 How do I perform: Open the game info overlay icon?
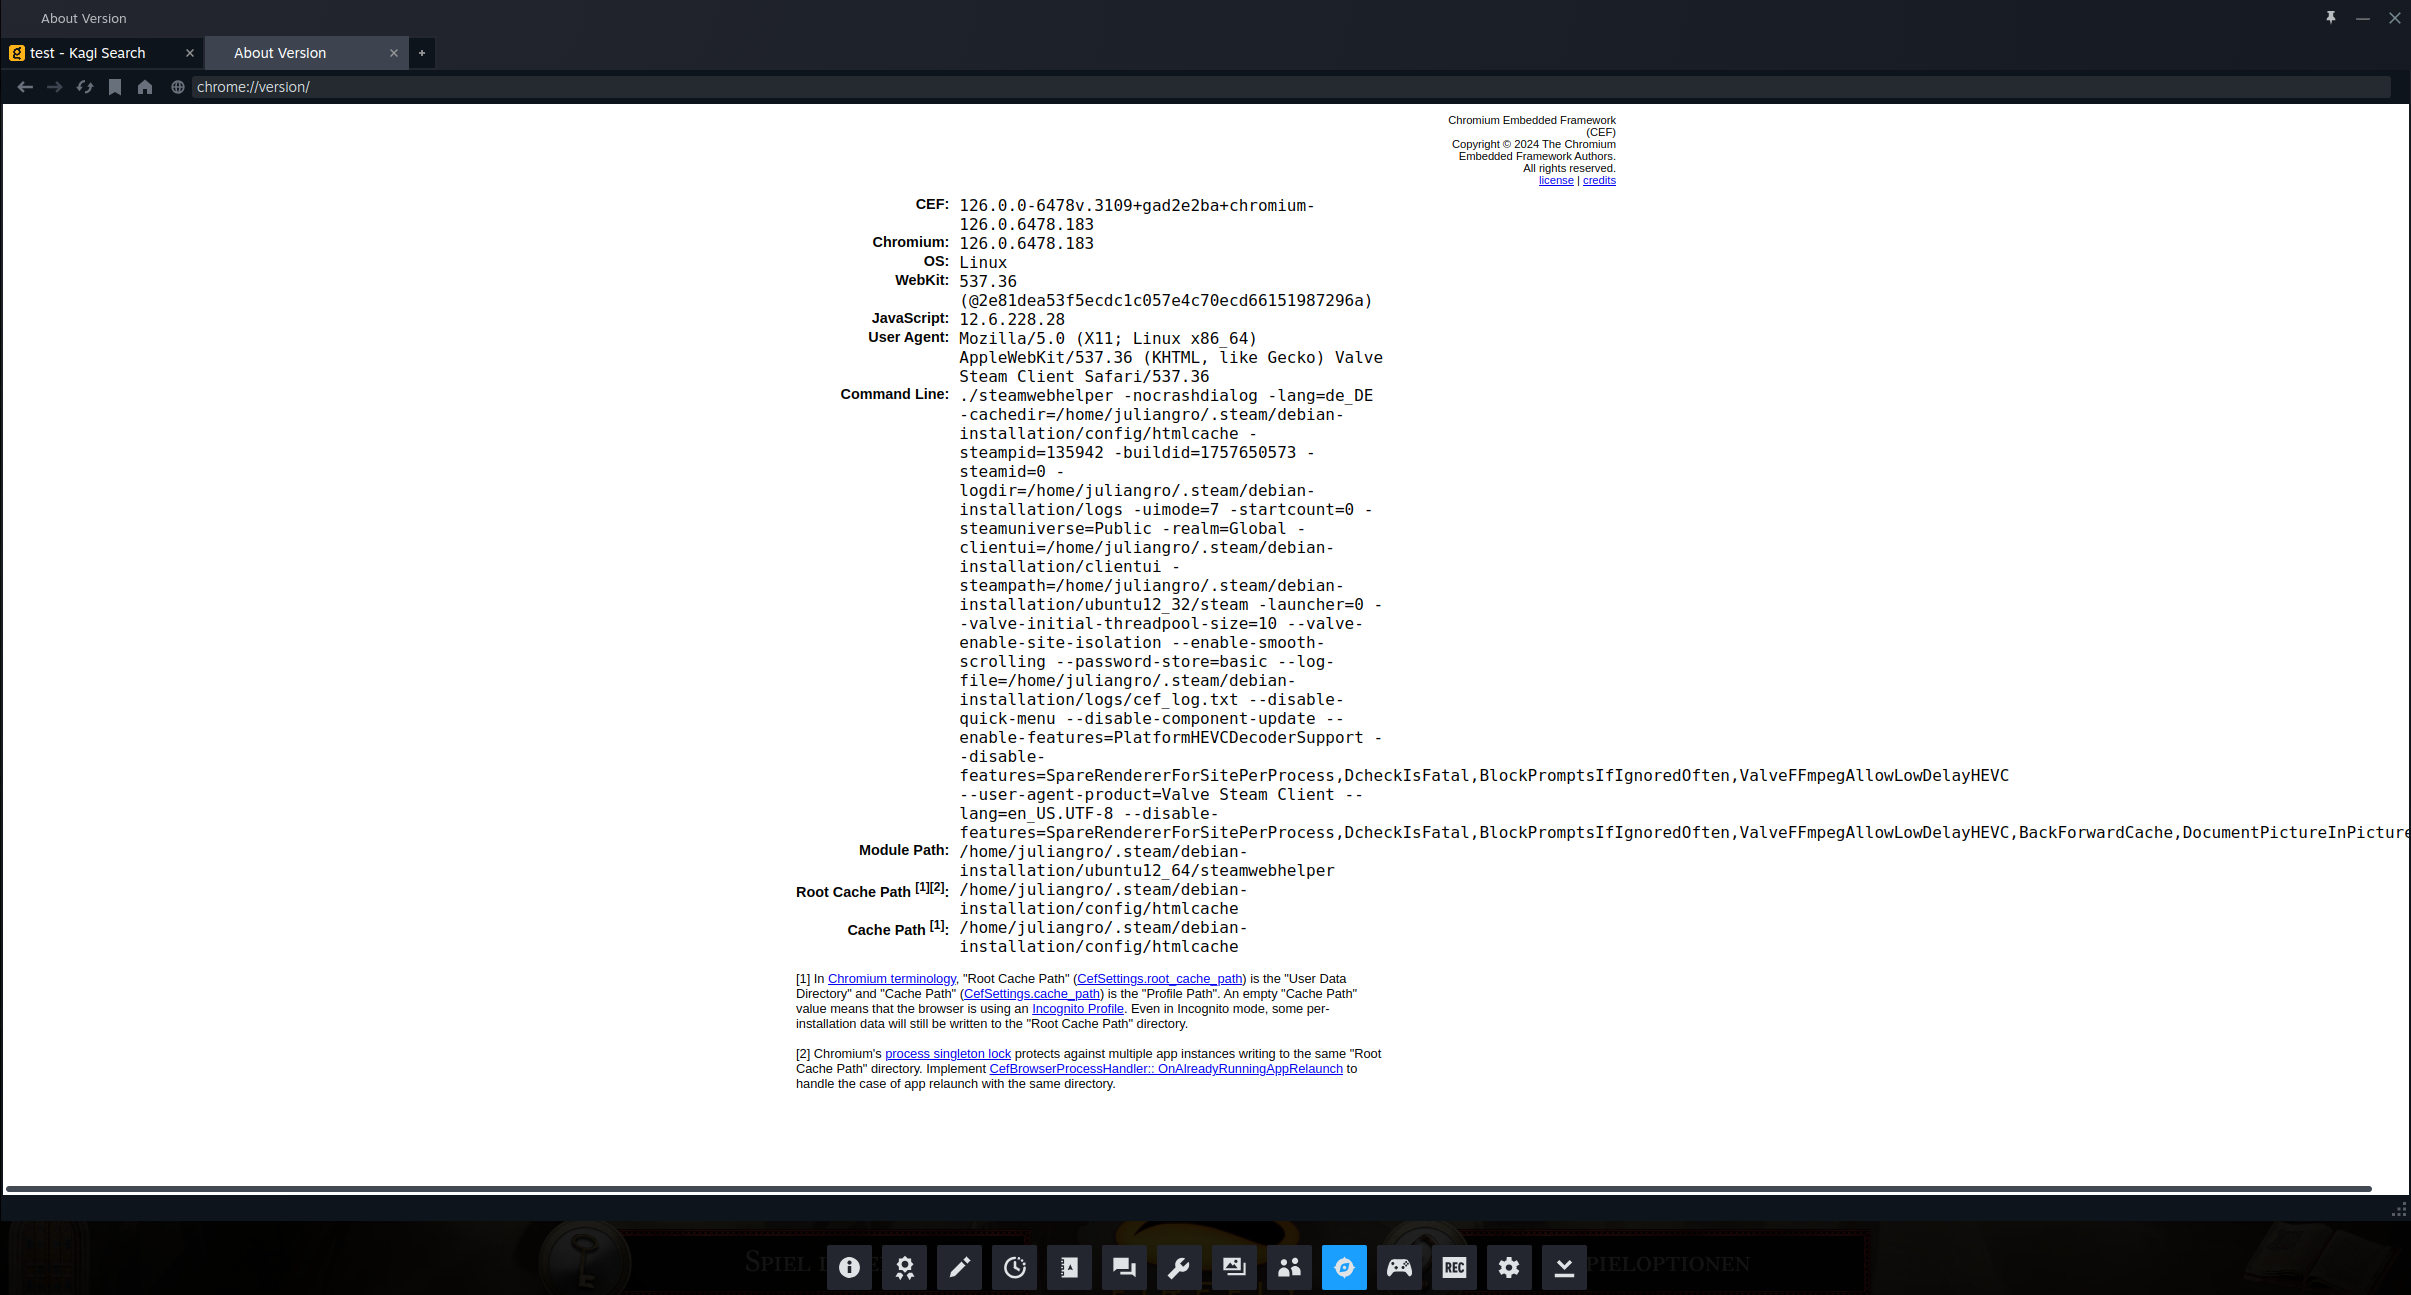pyautogui.click(x=849, y=1267)
